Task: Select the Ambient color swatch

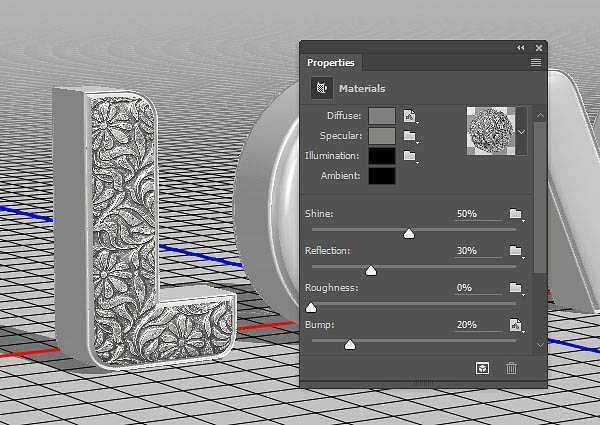Action: (382, 176)
